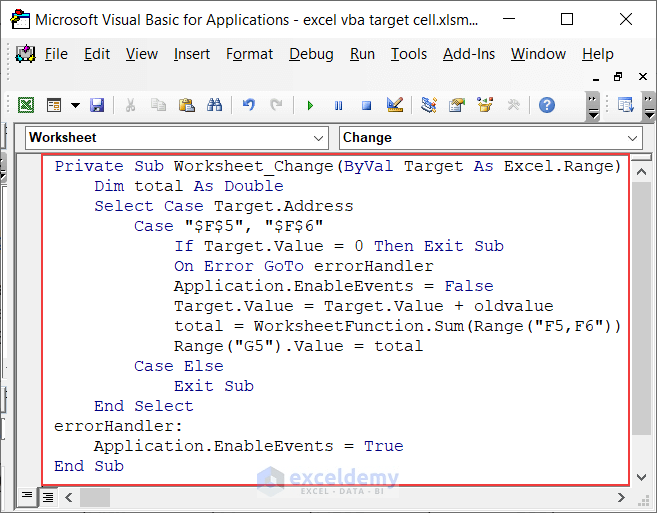Open the Project Explorer icon

429,105
